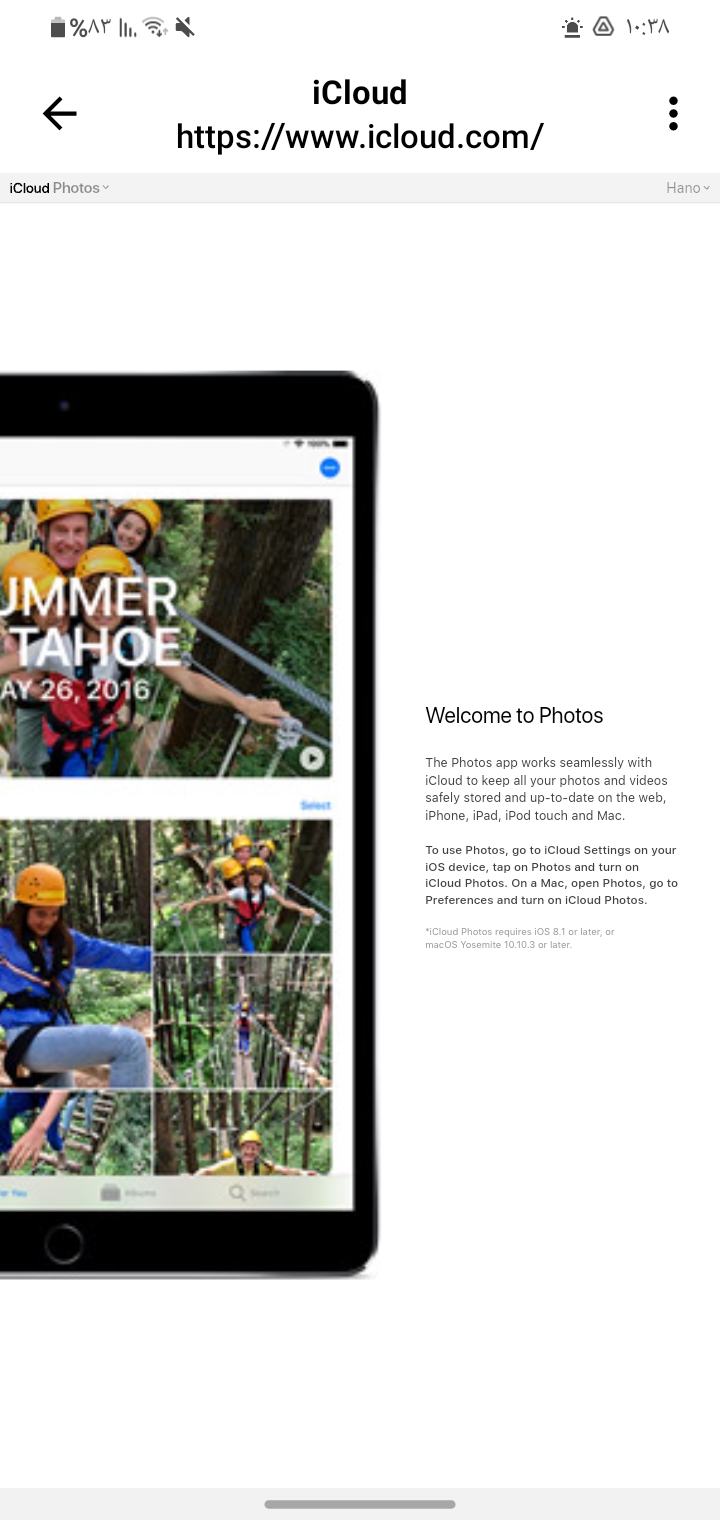720x1520 pixels.
Task: Tap the blue more button on iPad
Action: 329,468
